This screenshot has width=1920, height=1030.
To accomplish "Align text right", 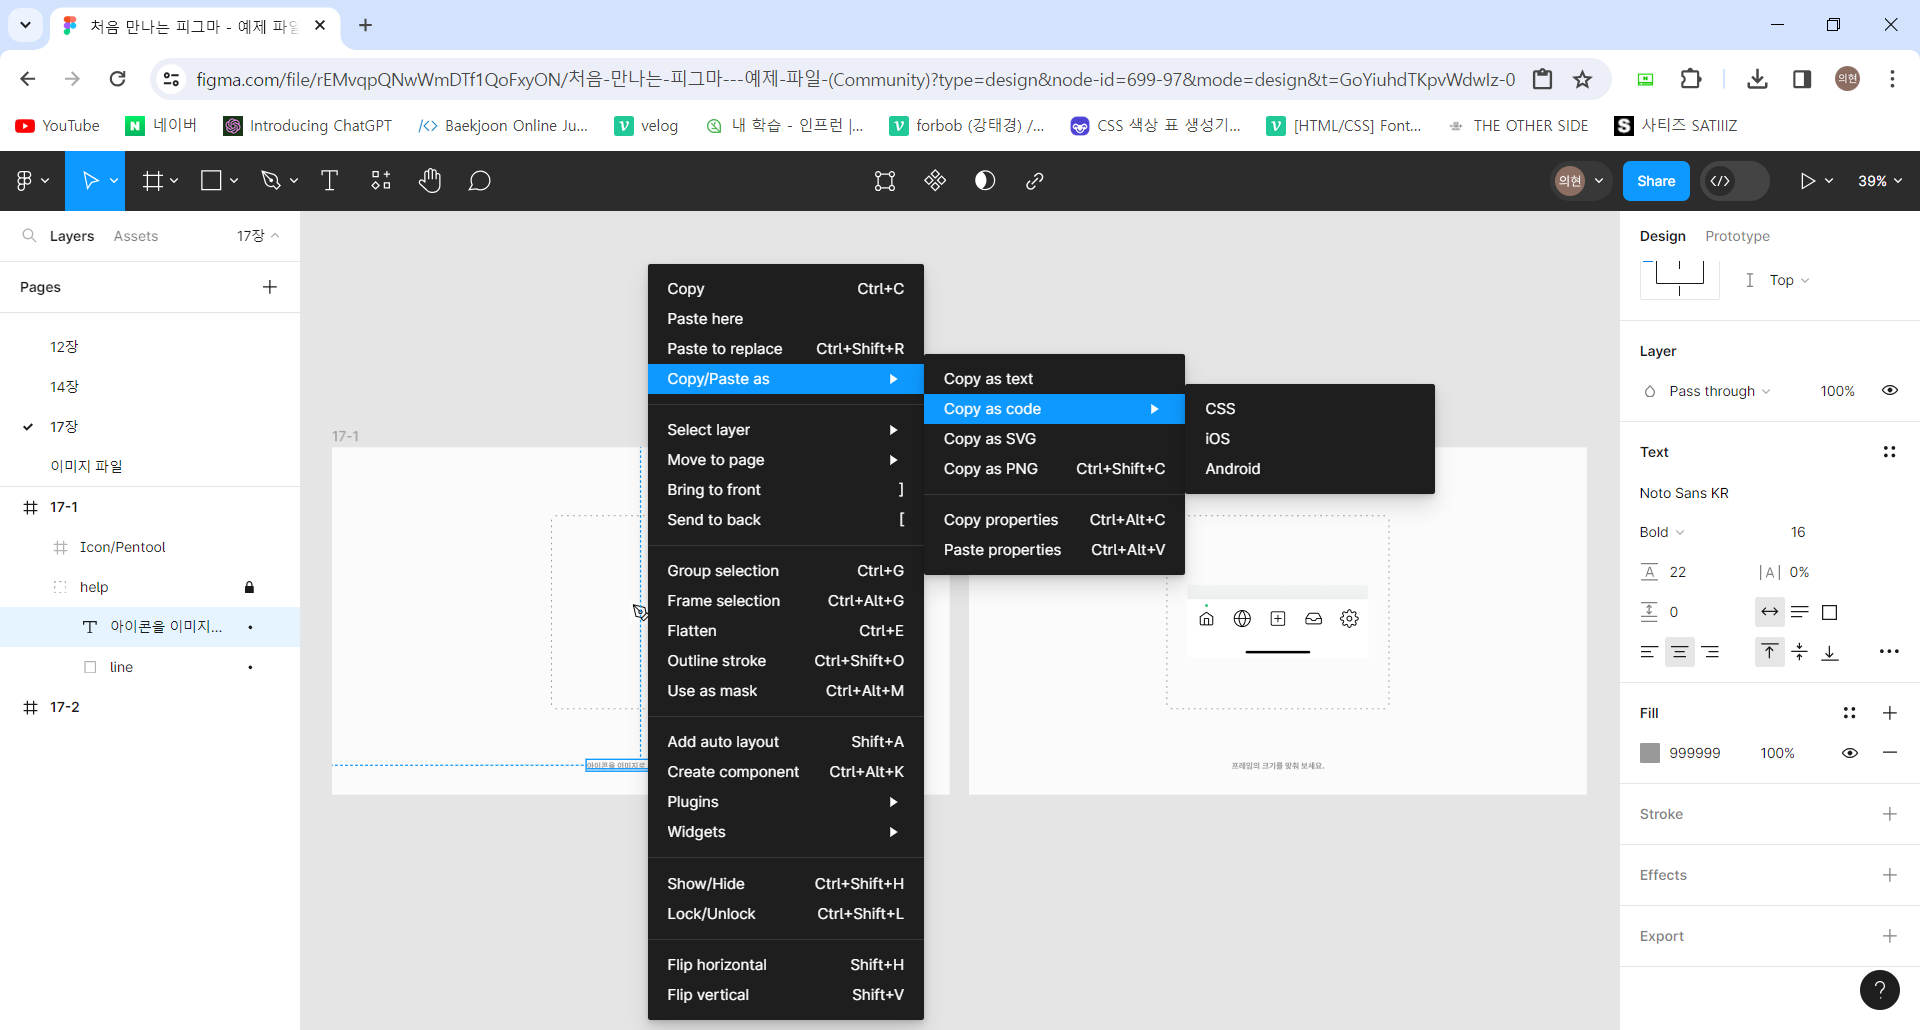I will (x=1711, y=652).
